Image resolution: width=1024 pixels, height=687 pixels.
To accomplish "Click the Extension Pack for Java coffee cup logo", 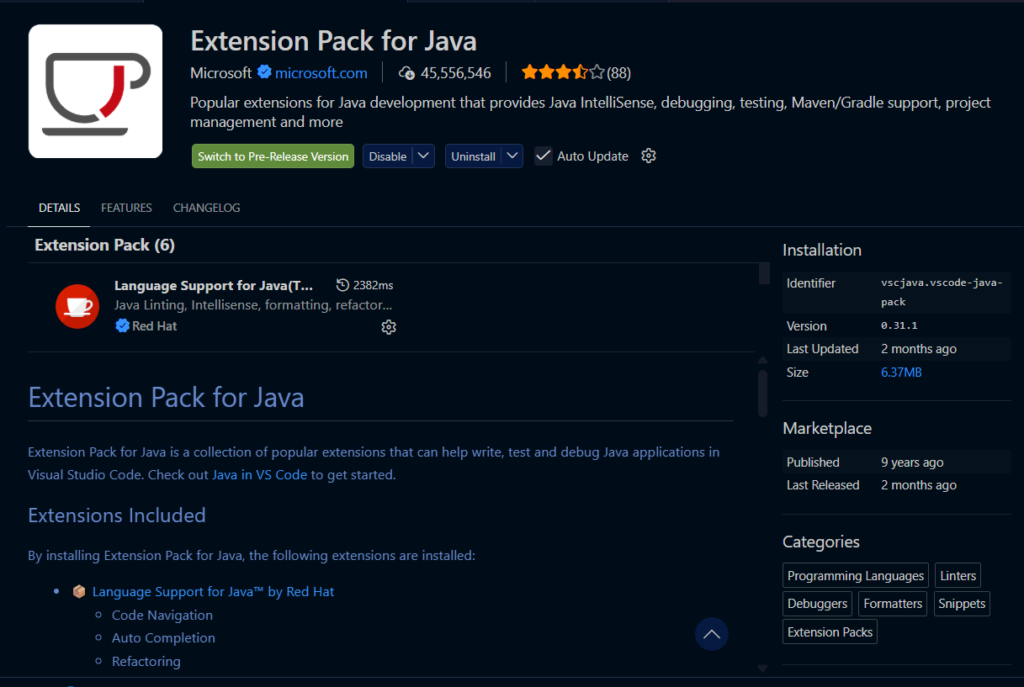I will click(x=95, y=91).
